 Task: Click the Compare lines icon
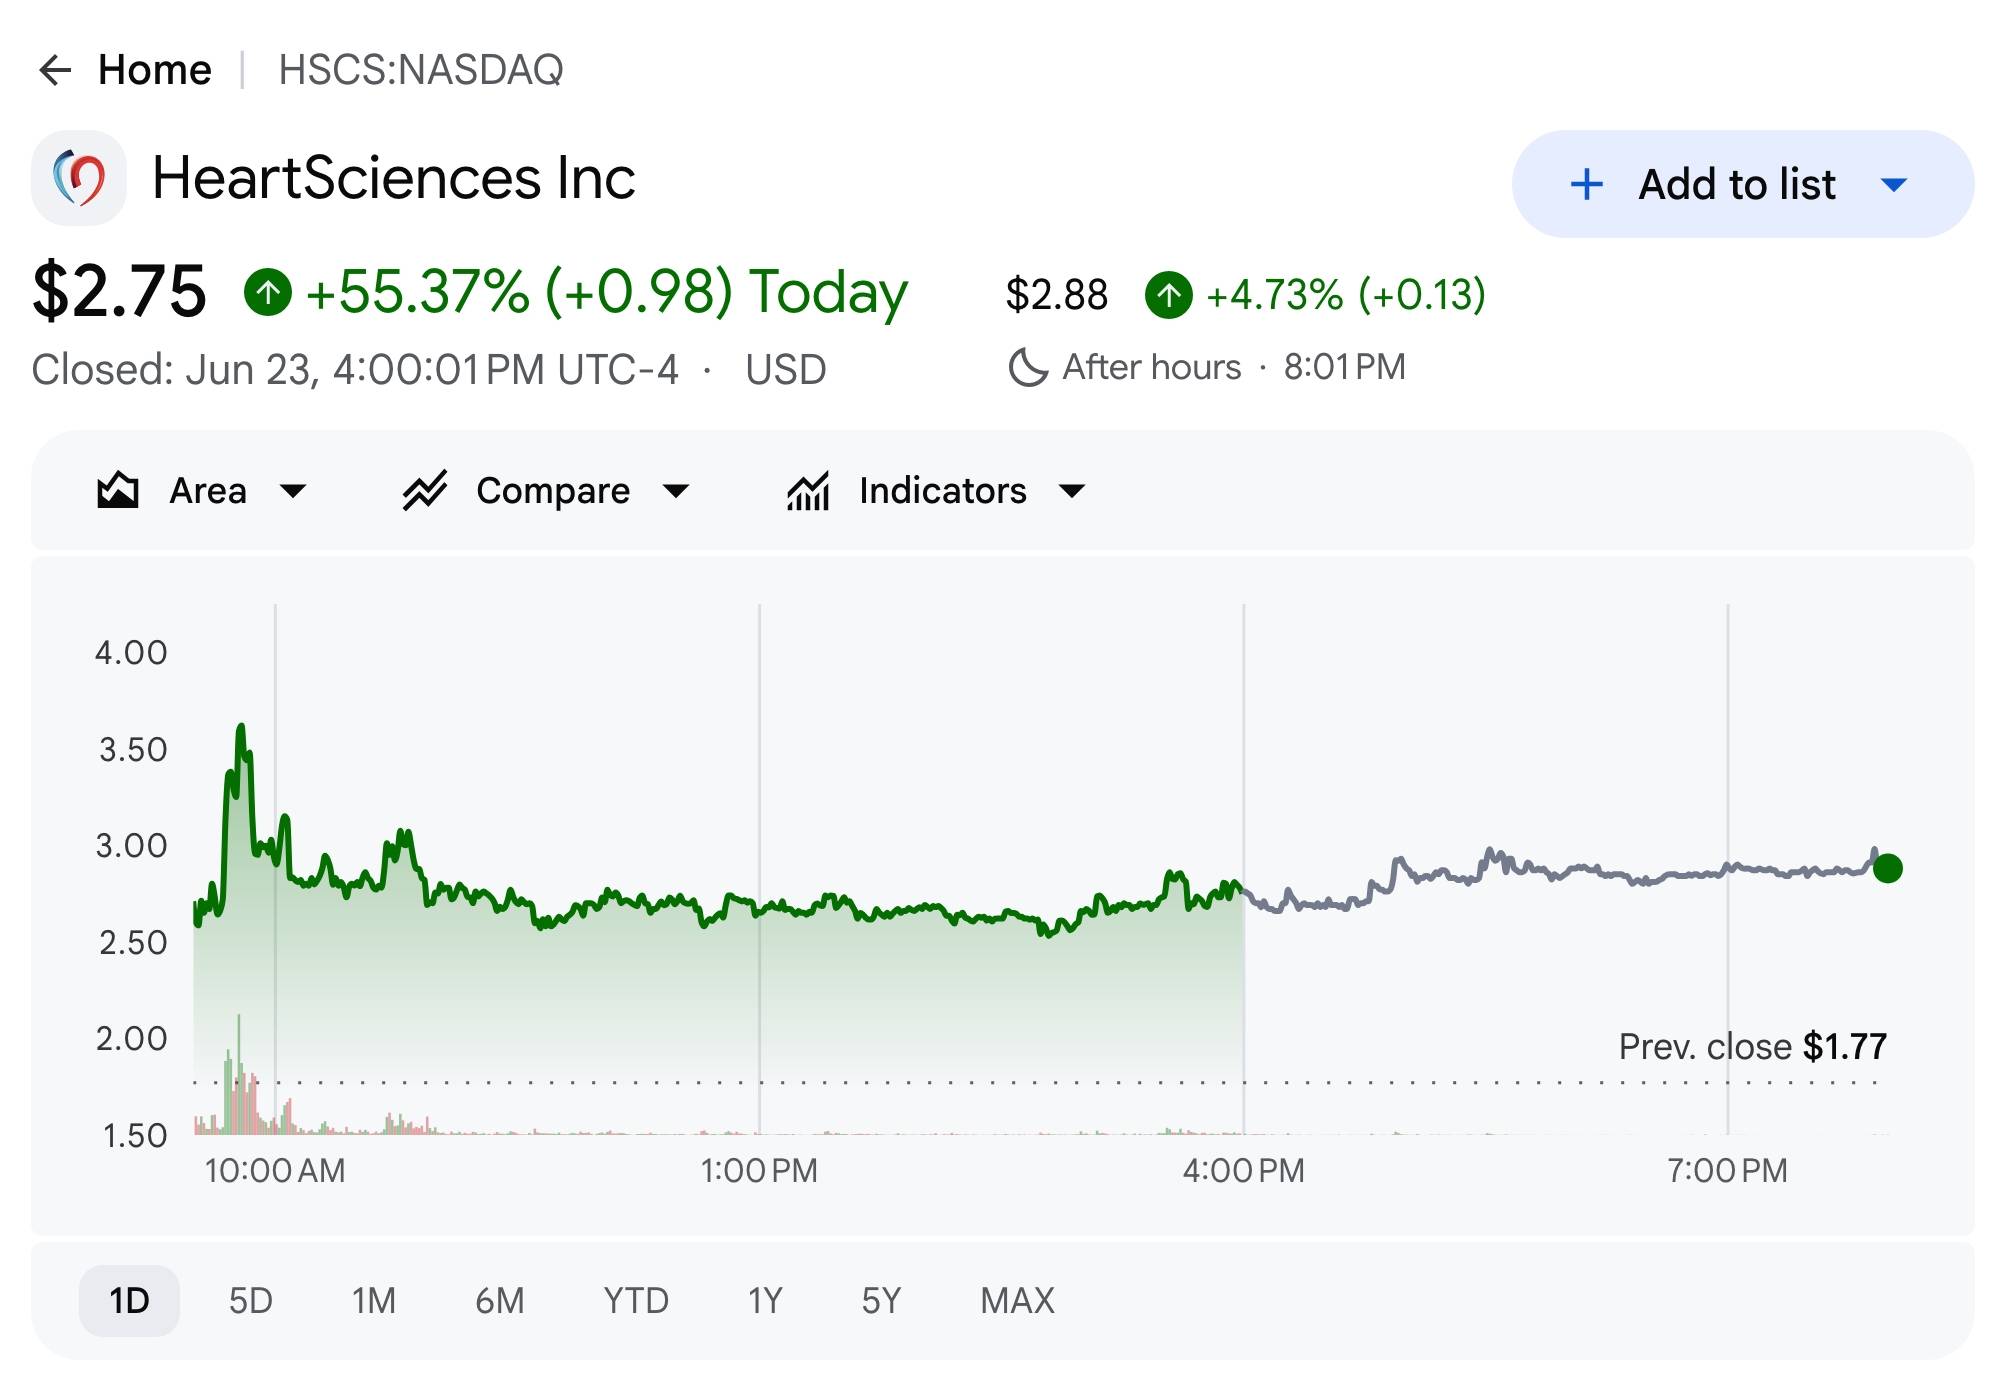click(x=425, y=491)
